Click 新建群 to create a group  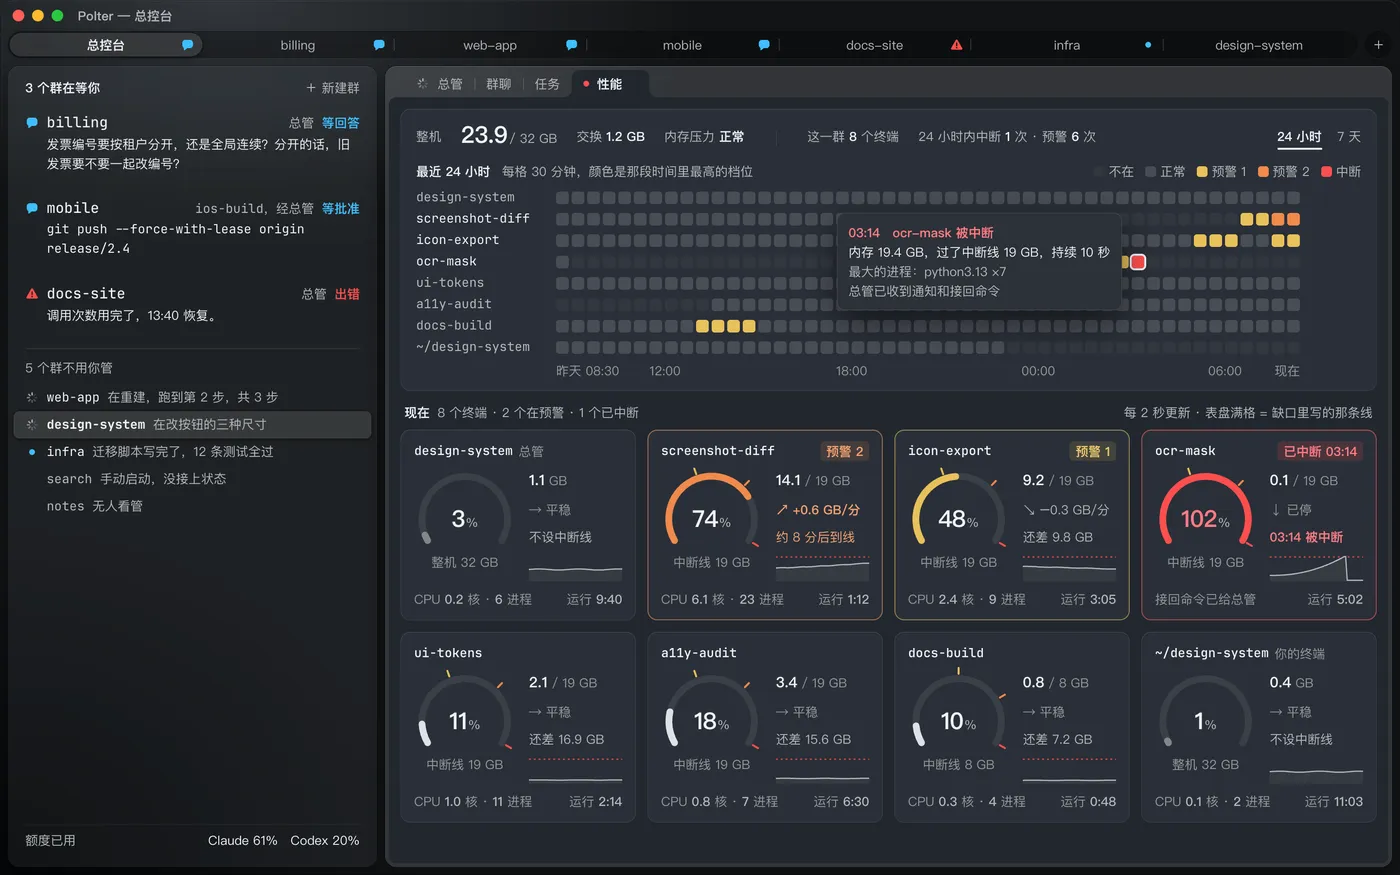click(333, 88)
